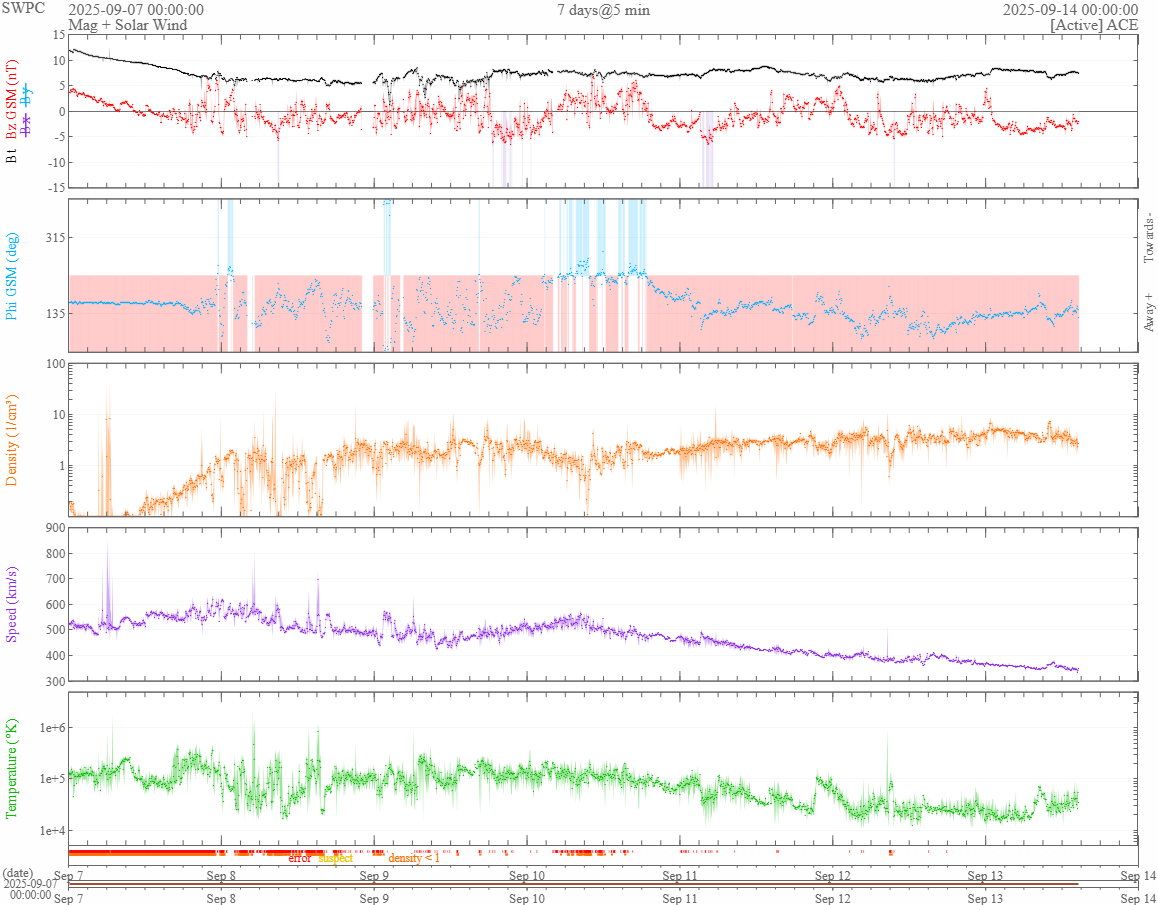Click the end time 2025-09-14 00:00:00
Viewport: 1158px width, 905px height.
pyautogui.click(x=1070, y=10)
